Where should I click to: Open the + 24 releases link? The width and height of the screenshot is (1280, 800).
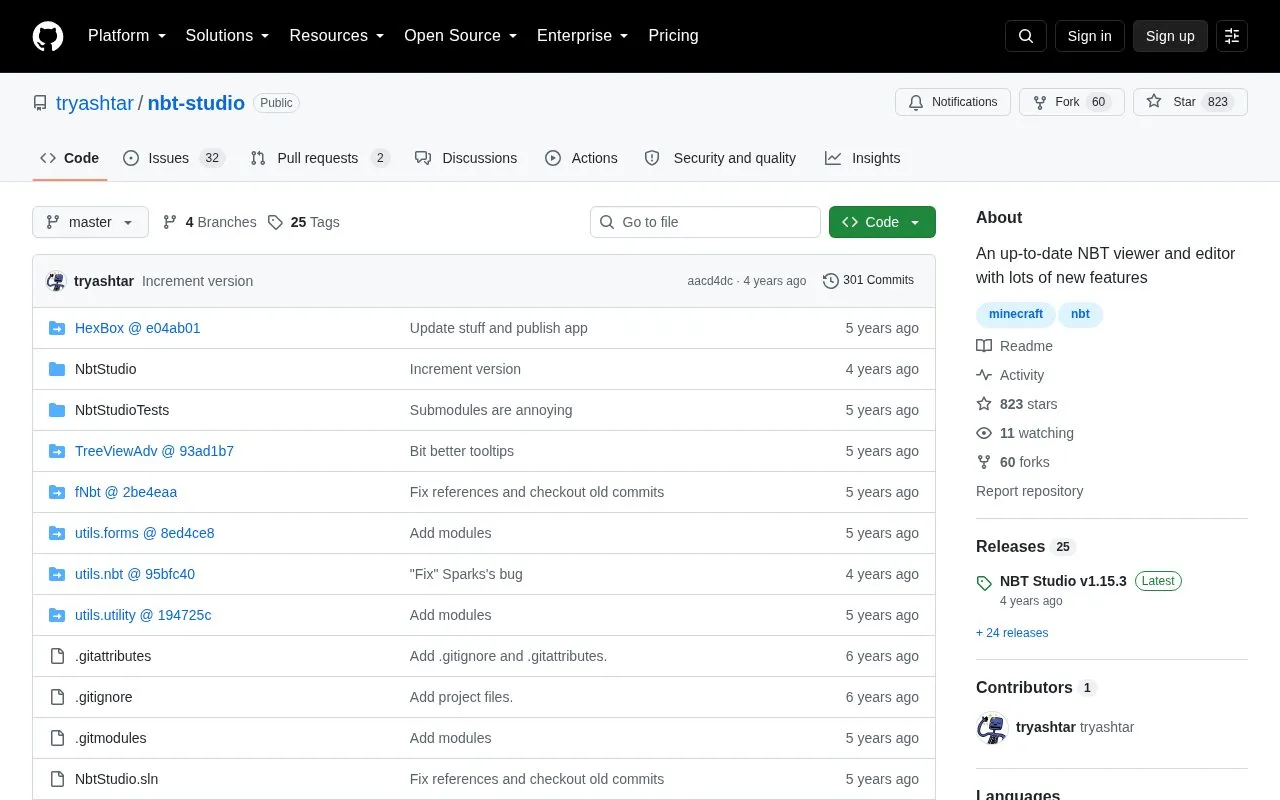1012,633
